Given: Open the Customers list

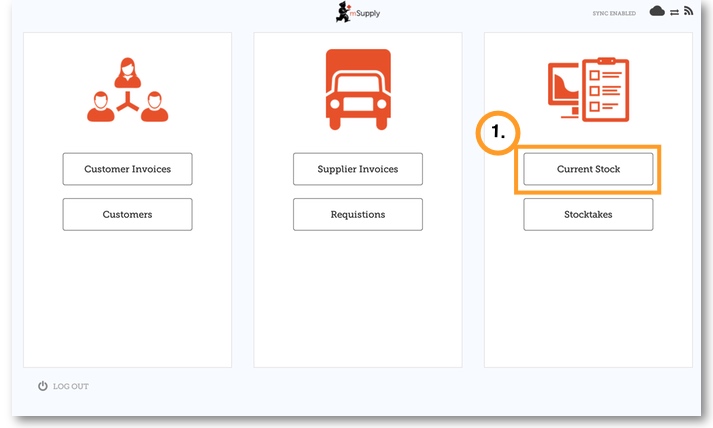Looking at the screenshot, I should (x=127, y=214).
